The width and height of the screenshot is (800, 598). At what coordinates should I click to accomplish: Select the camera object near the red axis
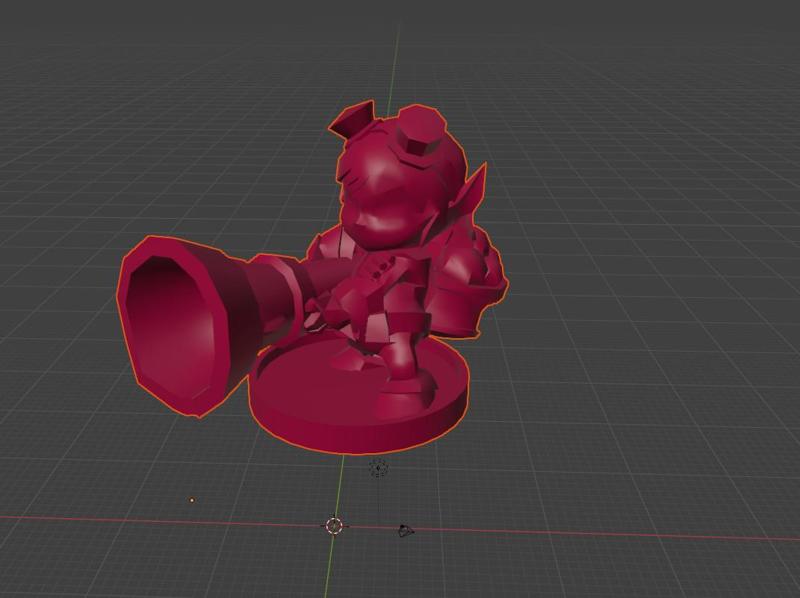coord(405,531)
